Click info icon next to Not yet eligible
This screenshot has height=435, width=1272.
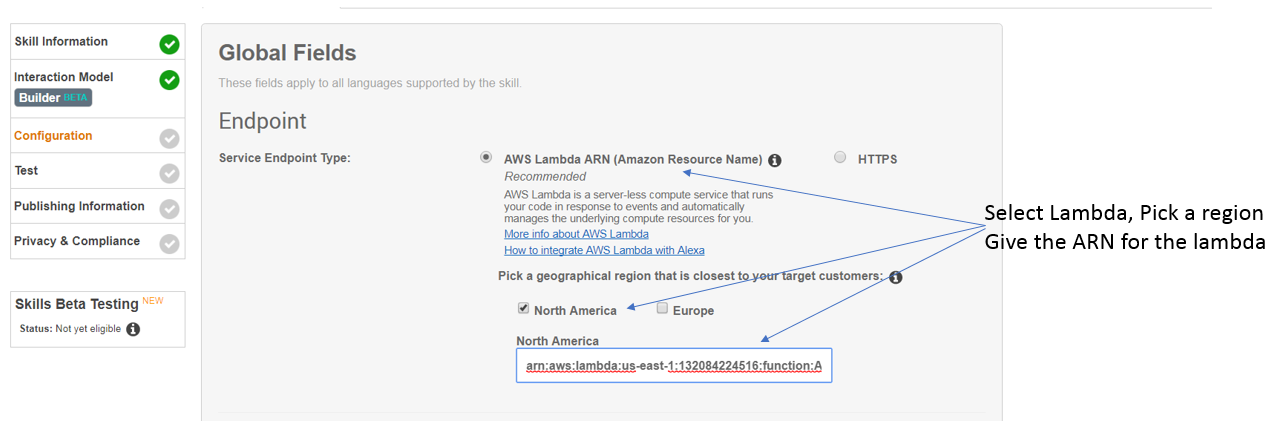point(133,329)
